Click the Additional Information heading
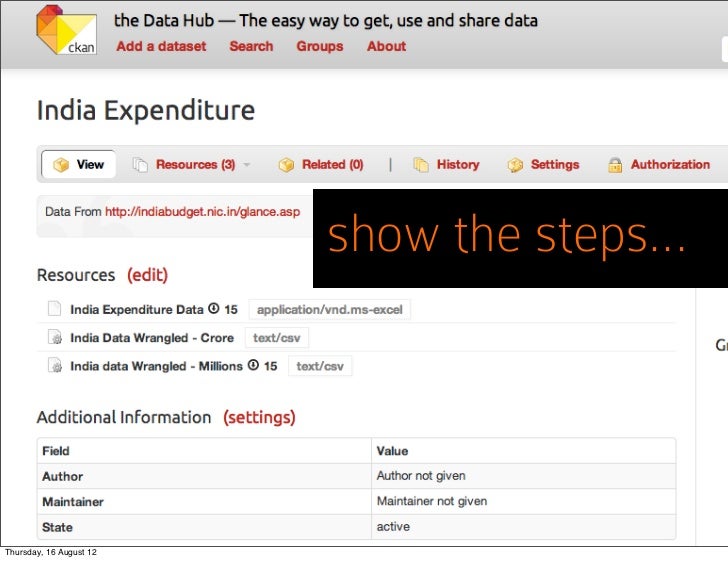 tap(124, 417)
